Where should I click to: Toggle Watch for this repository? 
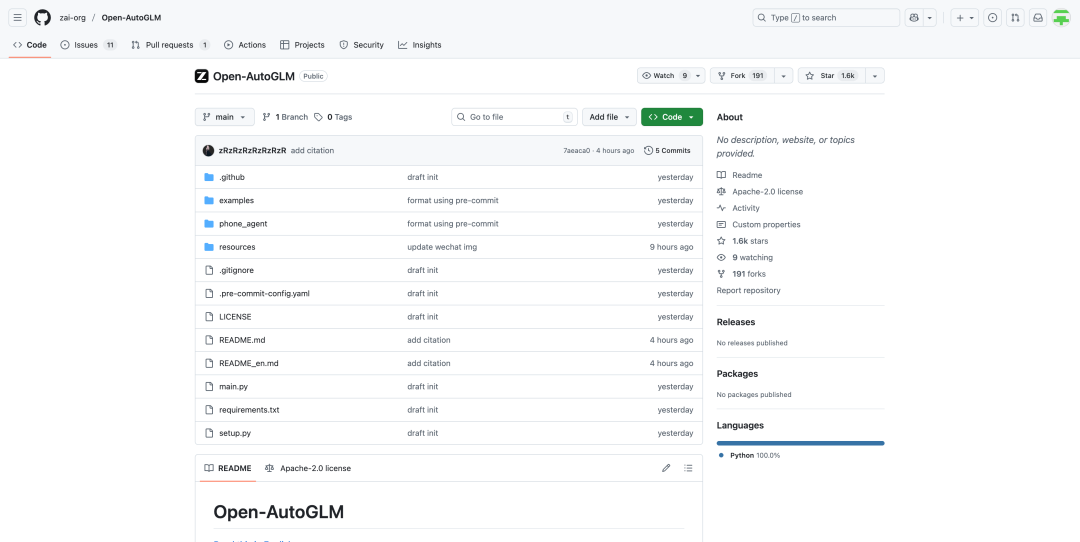[664, 76]
